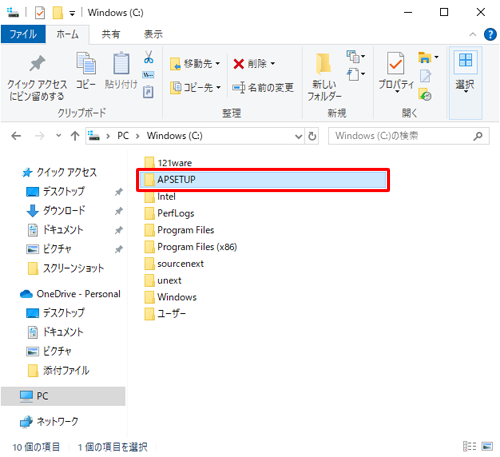Select the Program Files (x86) folder
The width and height of the screenshot is (500, 457).
pyautogui.click(x=191, y=247)
